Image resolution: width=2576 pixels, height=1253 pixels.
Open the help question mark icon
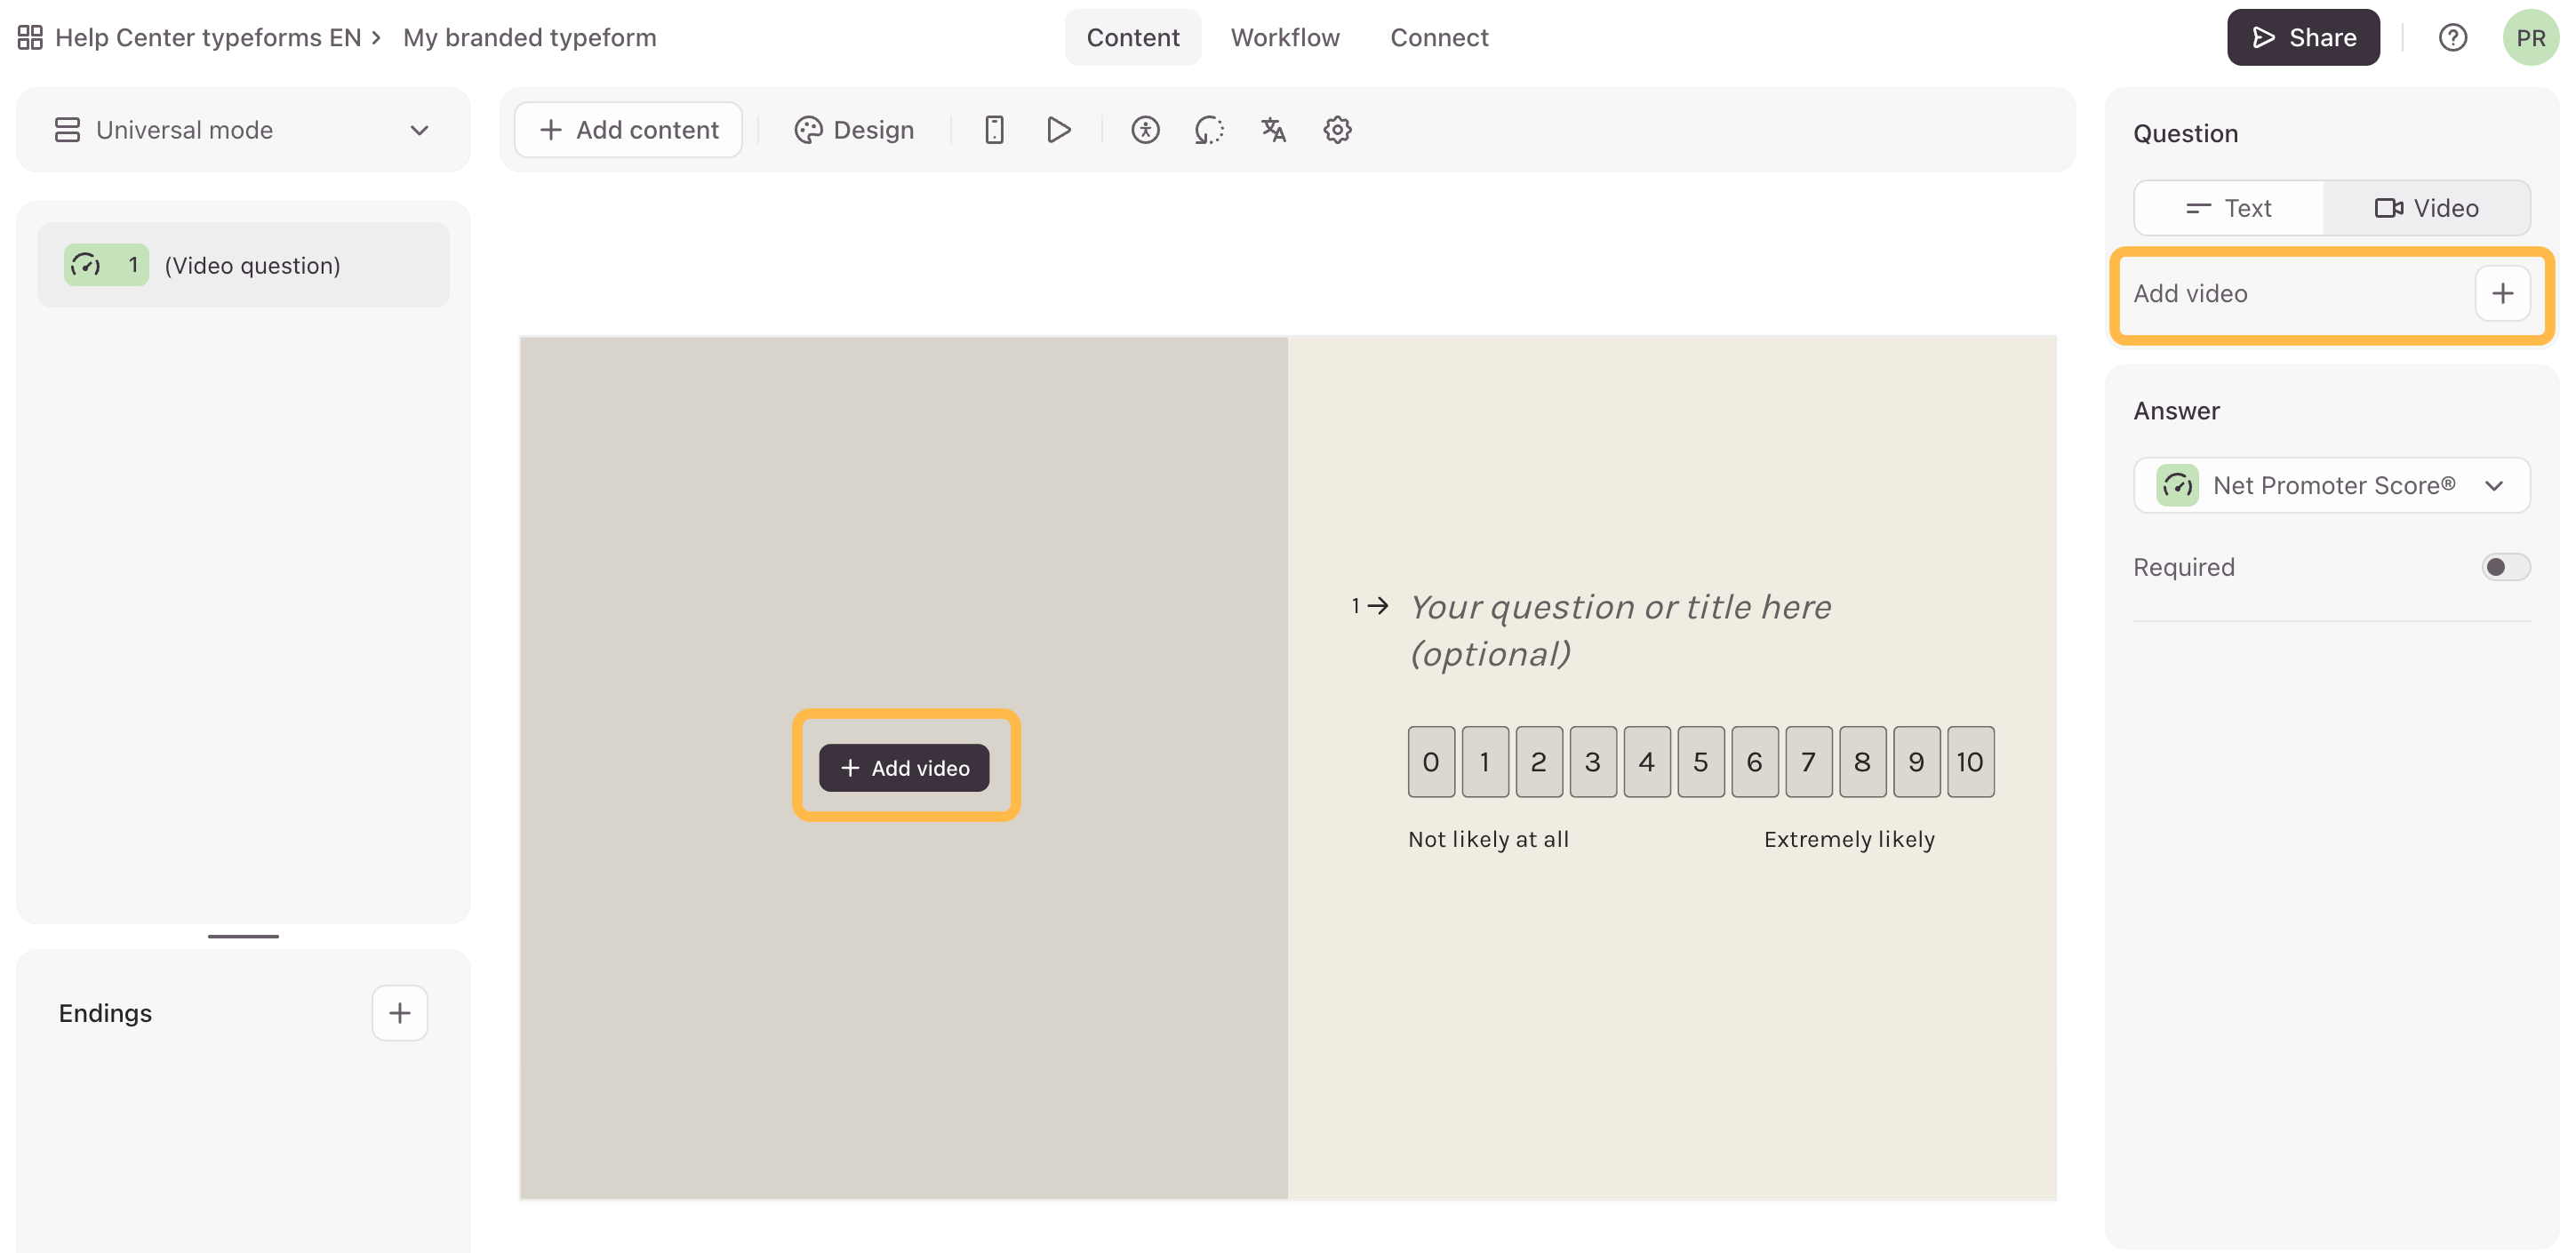click(x=2452, y=38)
